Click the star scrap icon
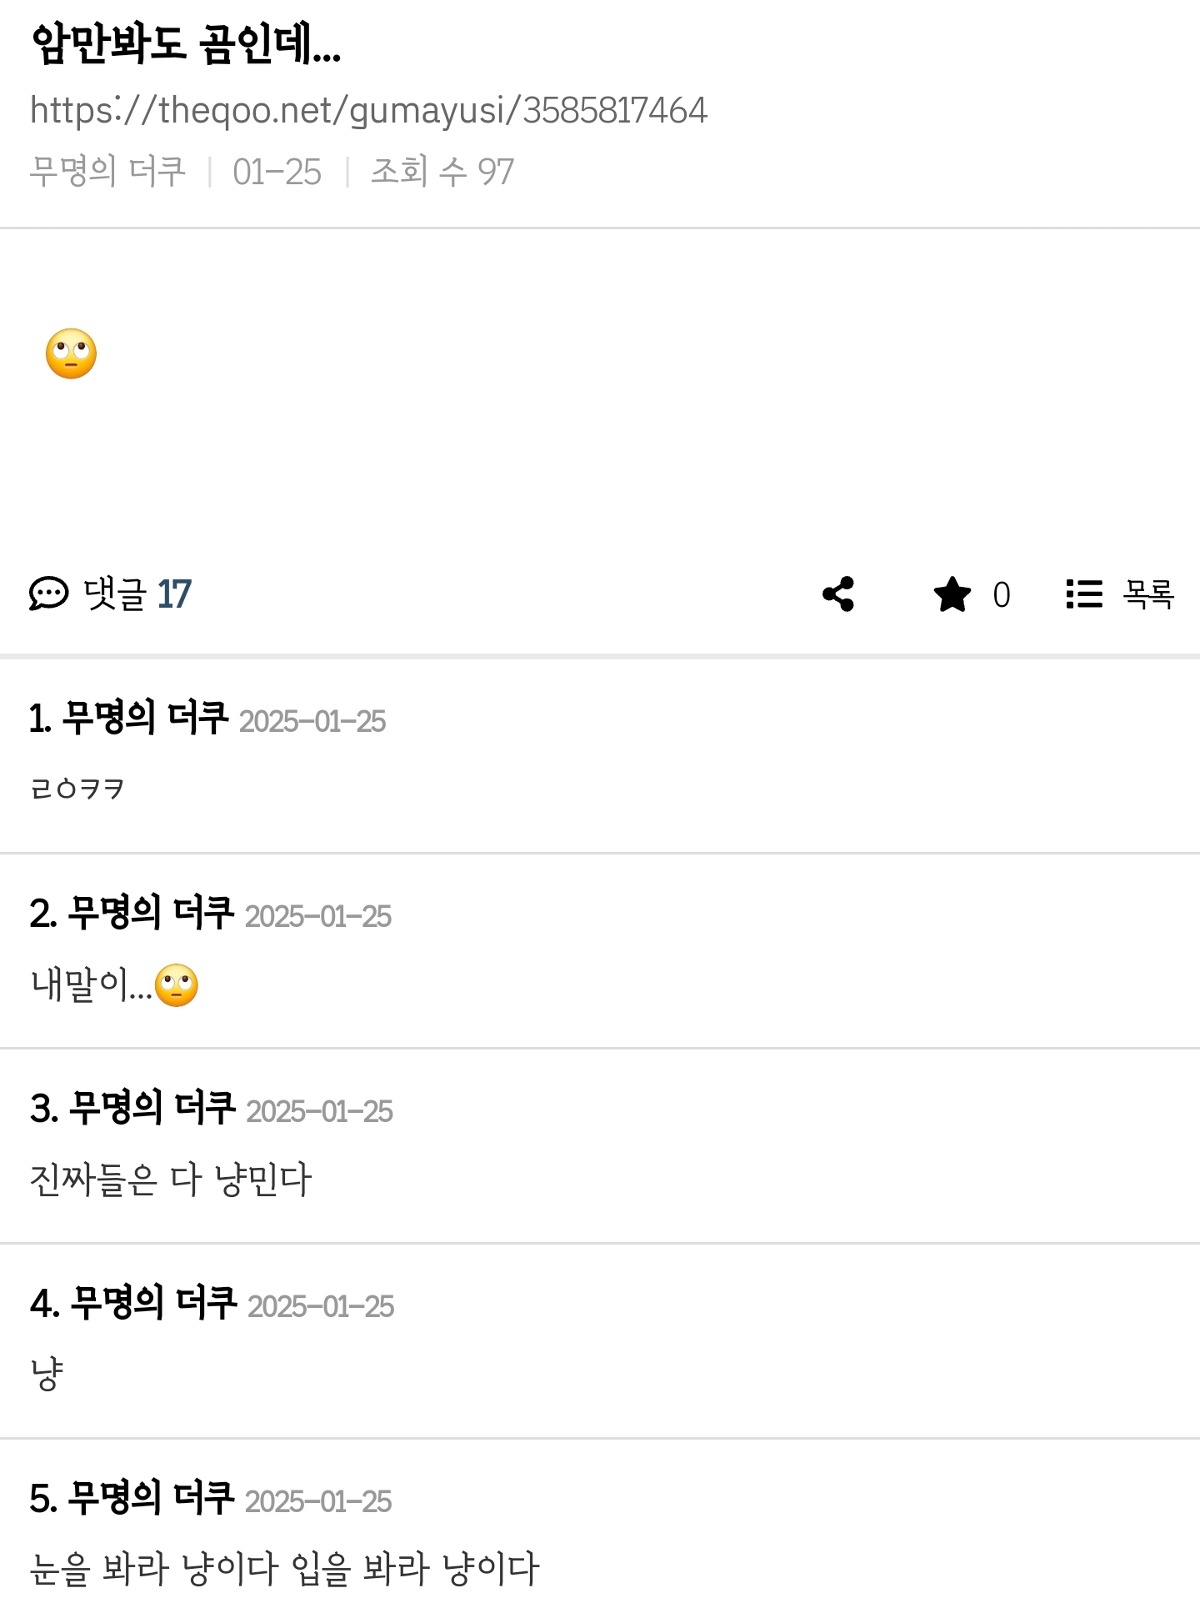 click(952, 594)
